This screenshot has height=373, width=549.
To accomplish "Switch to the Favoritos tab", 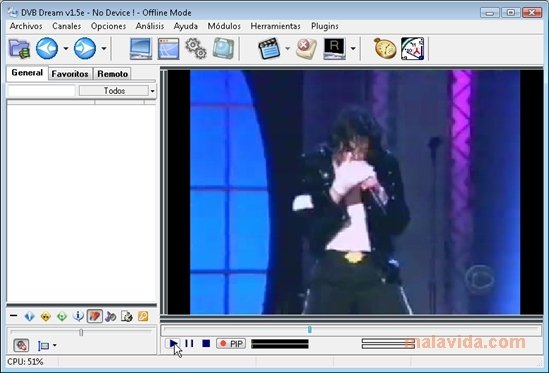I will 70,74.
